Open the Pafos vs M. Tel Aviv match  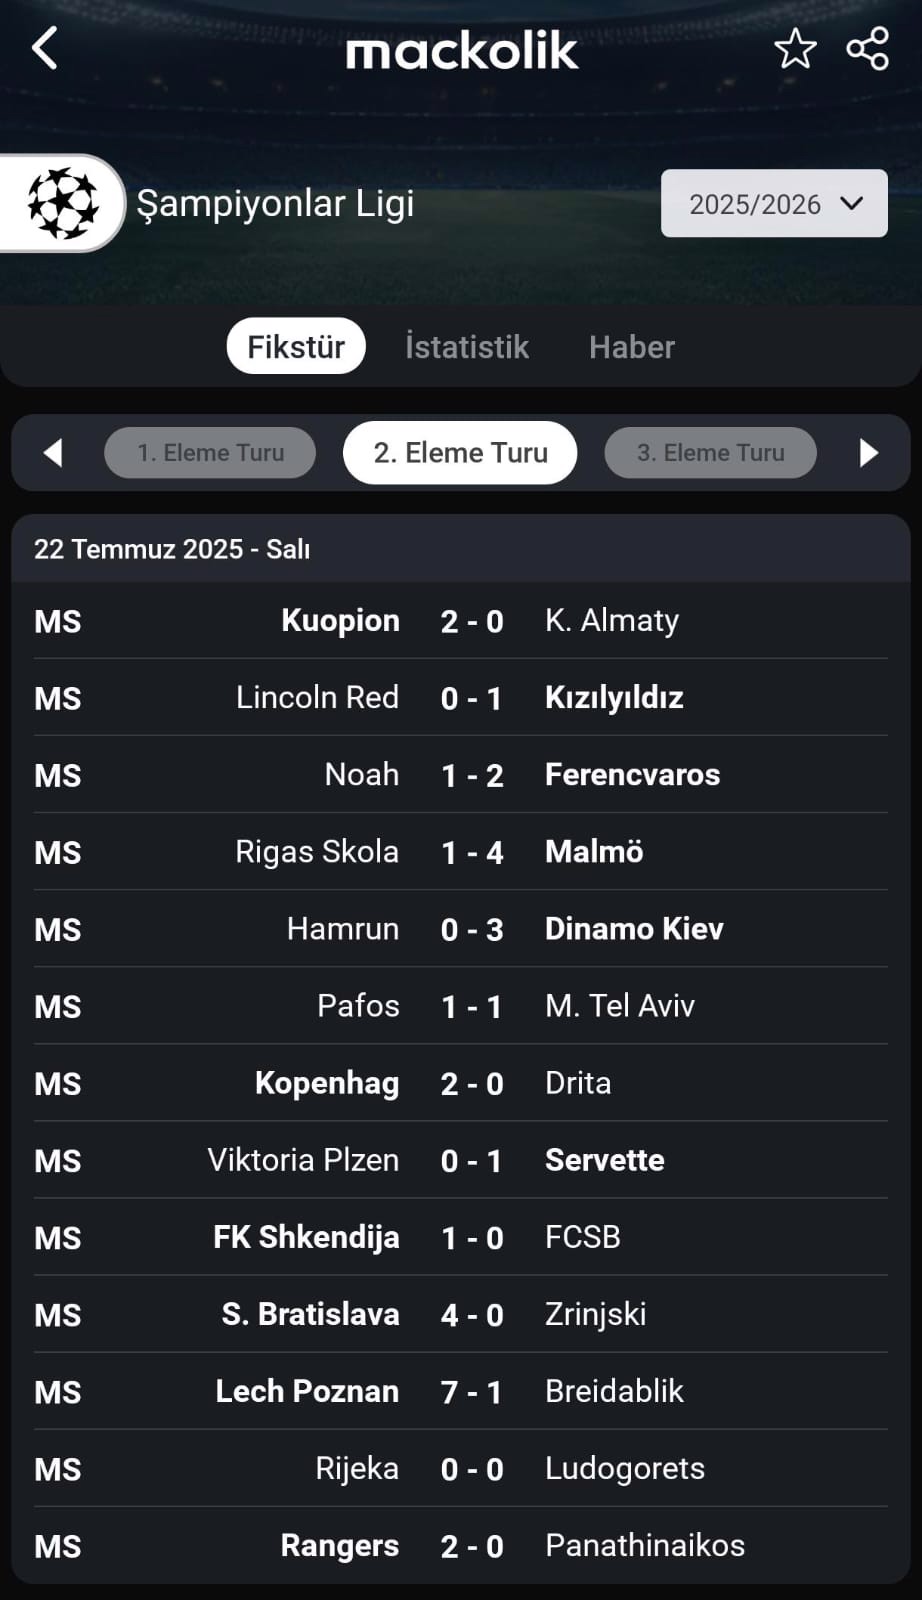click(x=461, y=1006)
